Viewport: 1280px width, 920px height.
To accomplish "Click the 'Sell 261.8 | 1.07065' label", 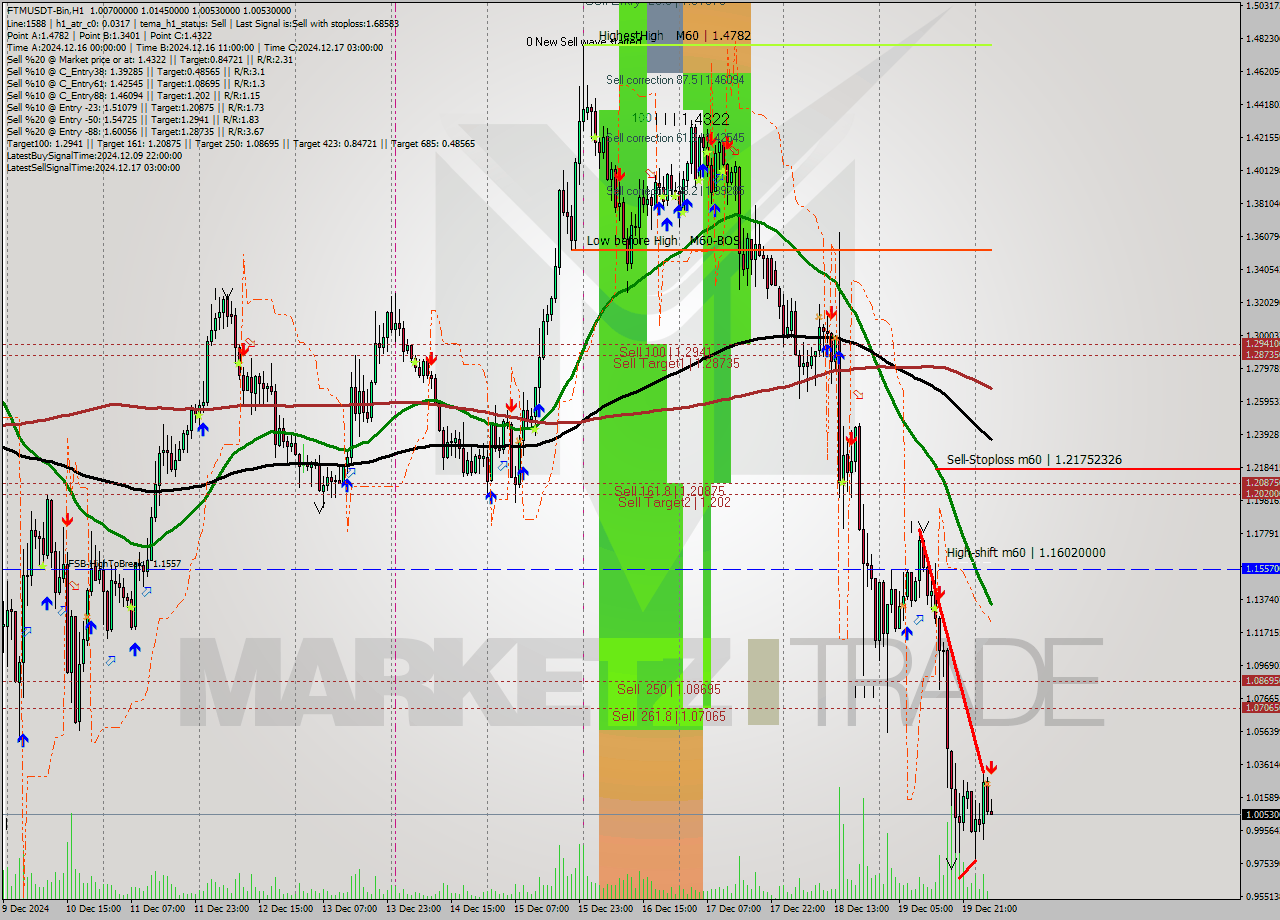I will (x=668, y=716).
